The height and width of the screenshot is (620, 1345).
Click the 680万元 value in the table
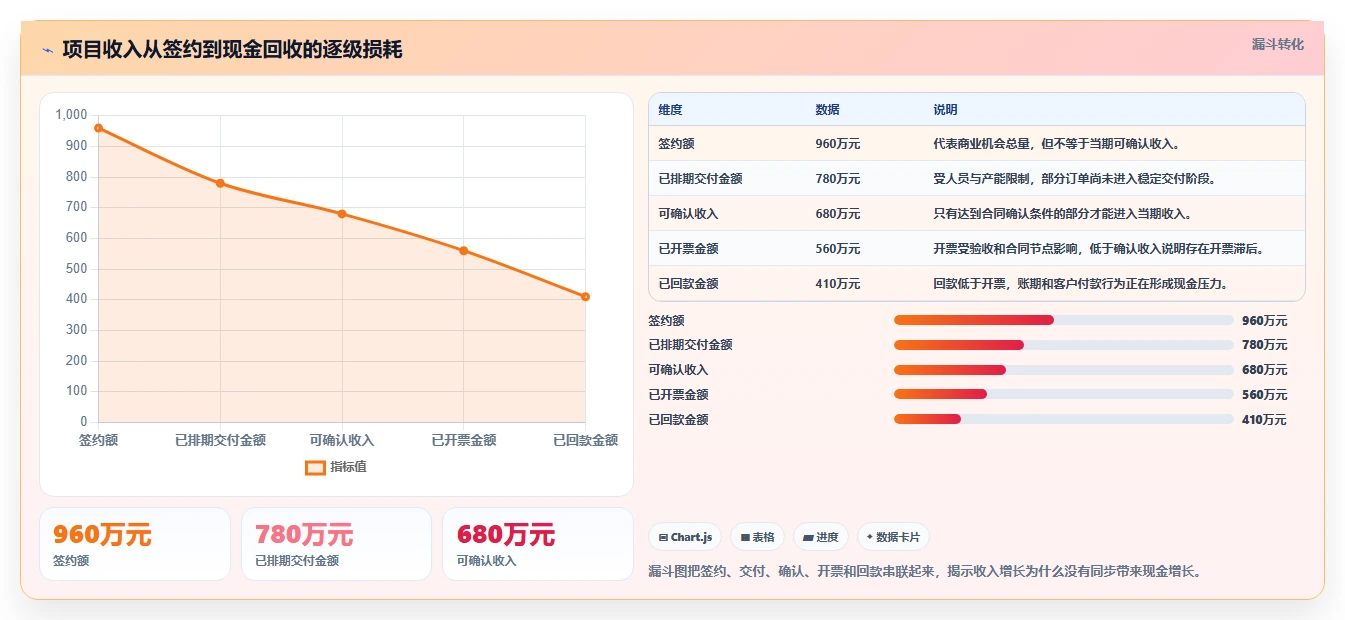click(838, 214)
